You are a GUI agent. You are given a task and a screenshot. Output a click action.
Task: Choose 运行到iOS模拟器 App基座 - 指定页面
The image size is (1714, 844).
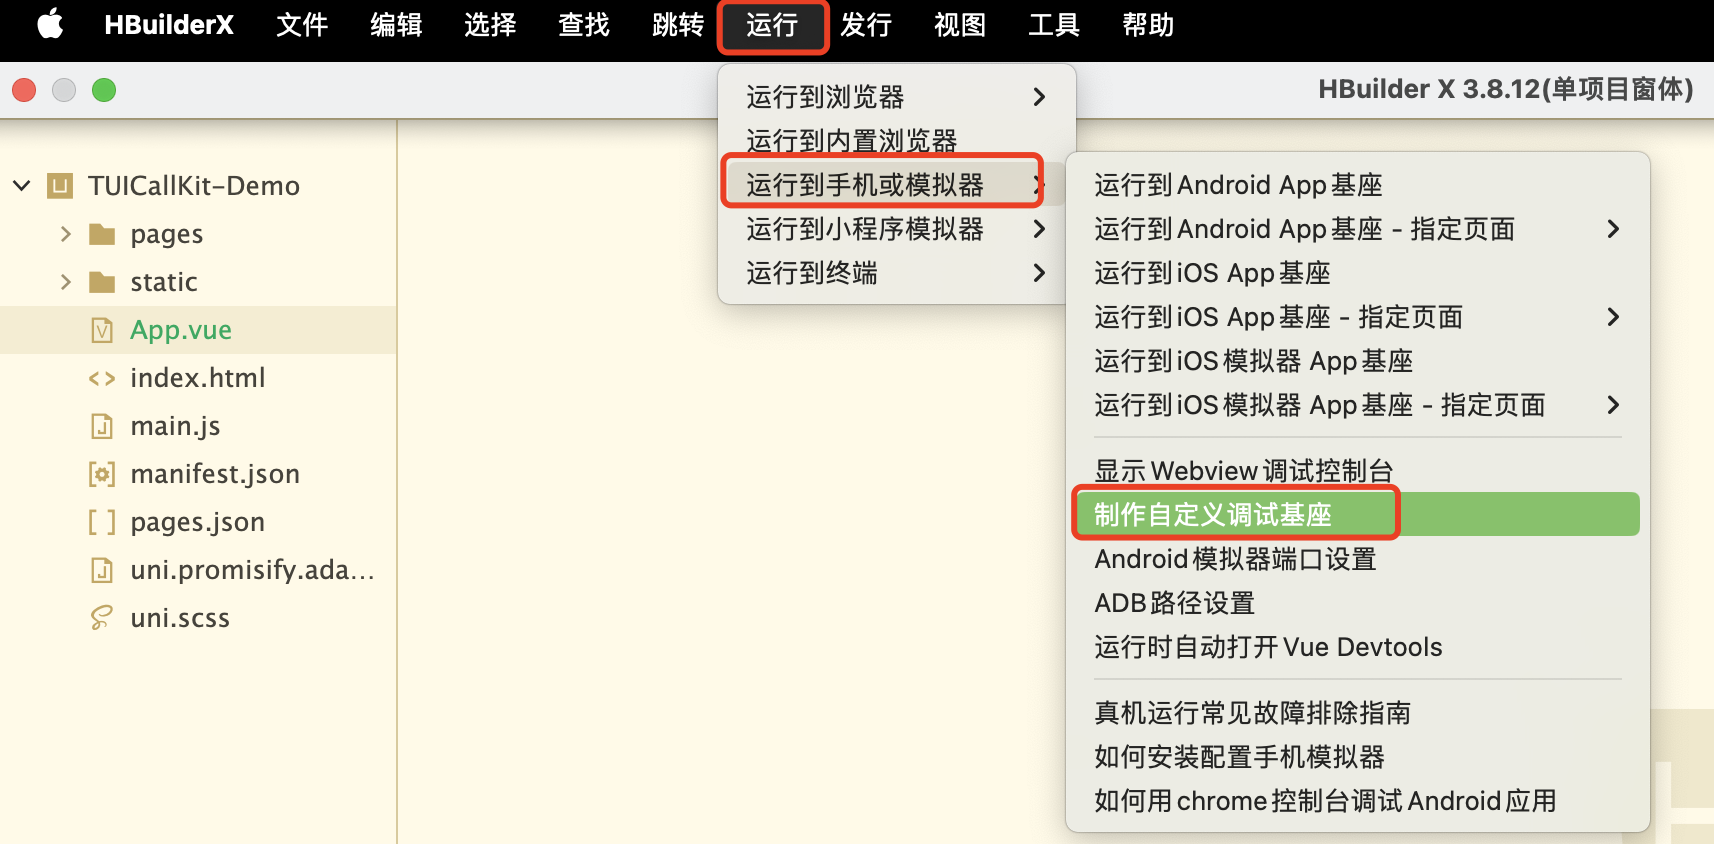point(1358,405)
